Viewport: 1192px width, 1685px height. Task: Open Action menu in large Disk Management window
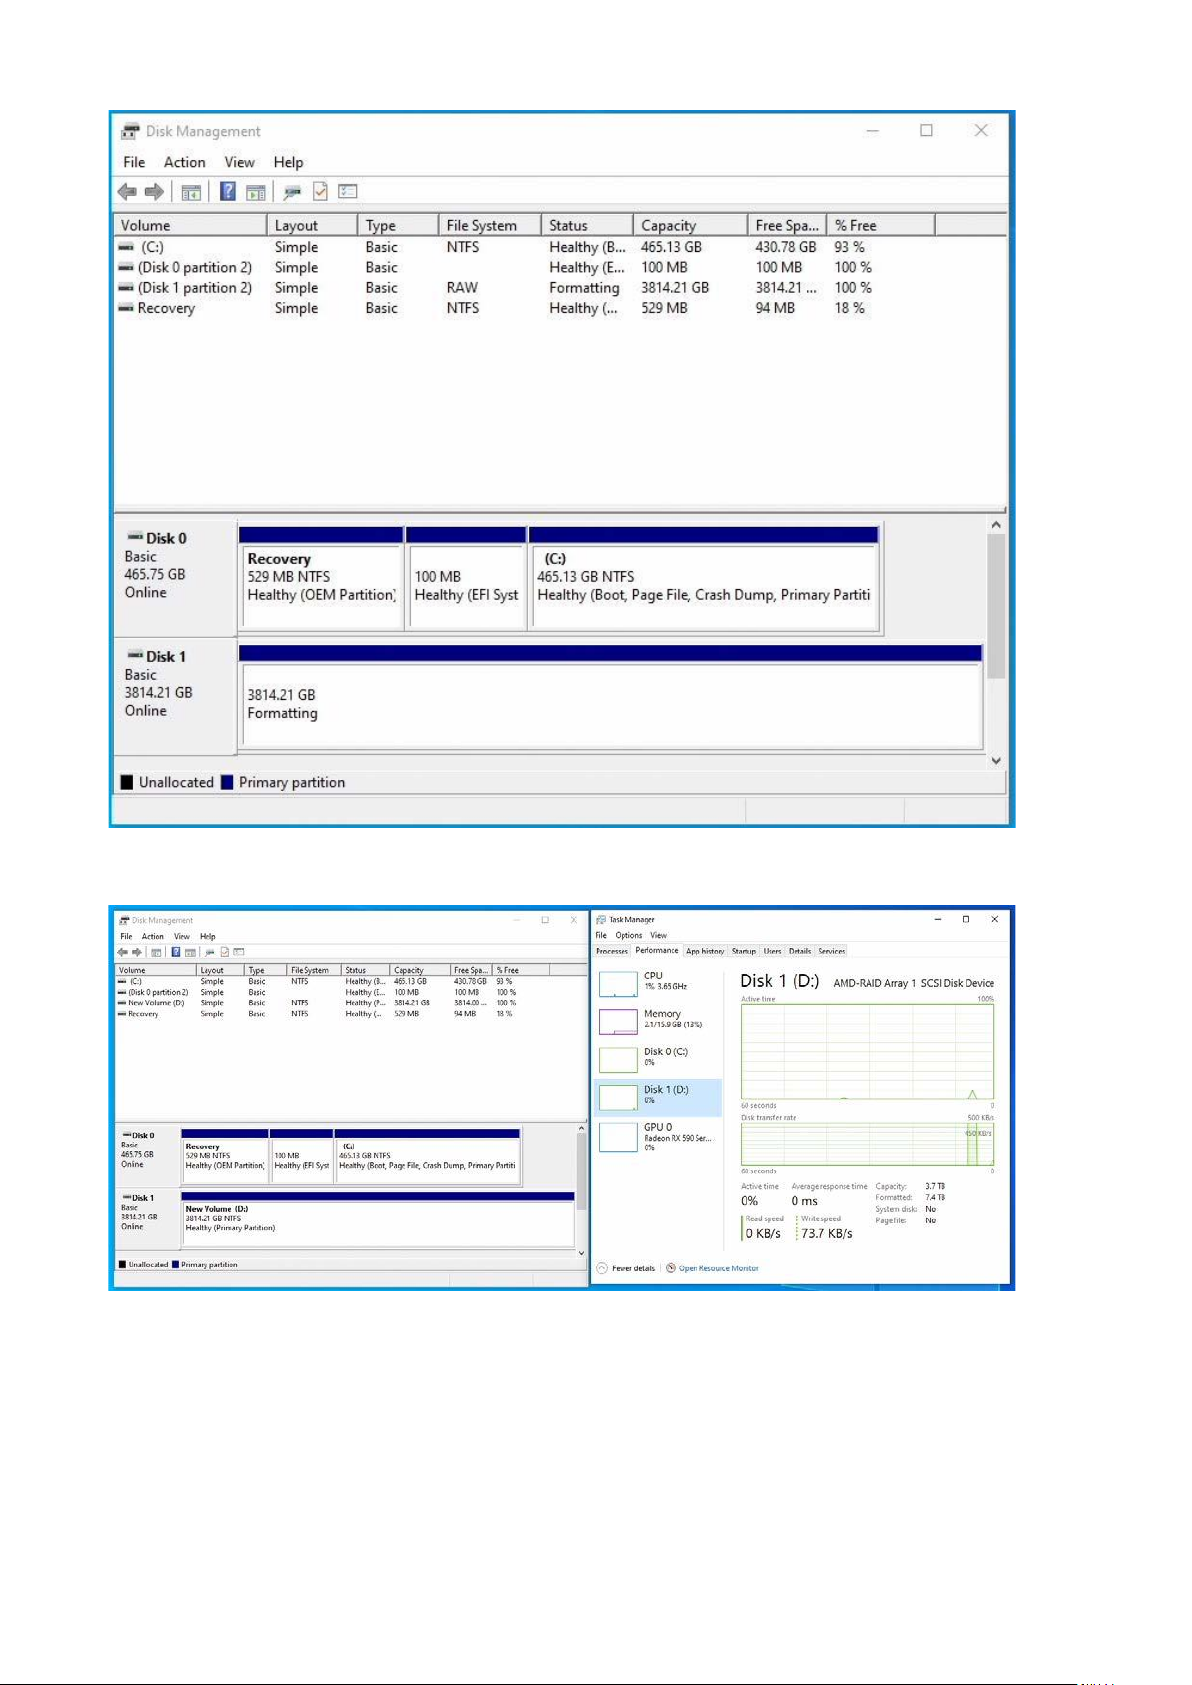pos(185,162)
